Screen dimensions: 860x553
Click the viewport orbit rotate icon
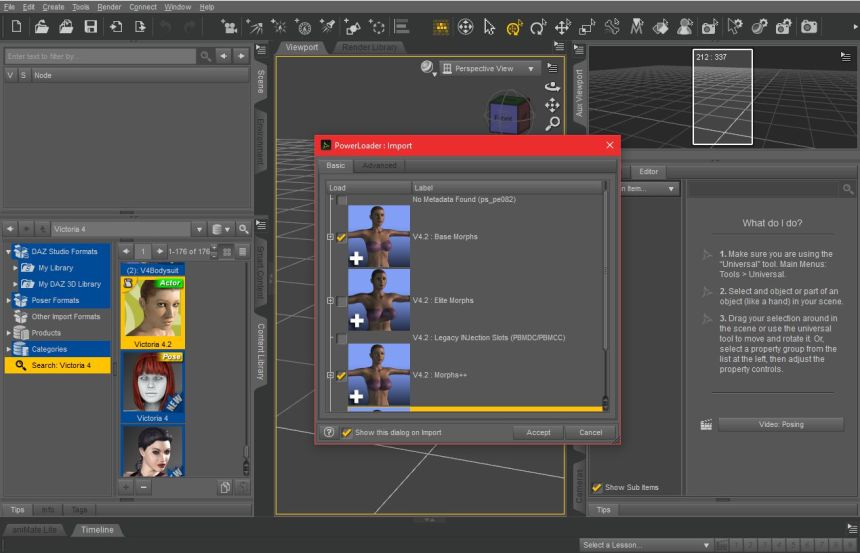[x=552, y=86]
